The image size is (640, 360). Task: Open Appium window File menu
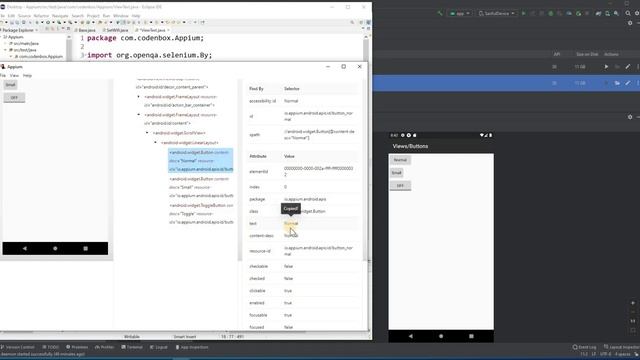click(3, 76)
